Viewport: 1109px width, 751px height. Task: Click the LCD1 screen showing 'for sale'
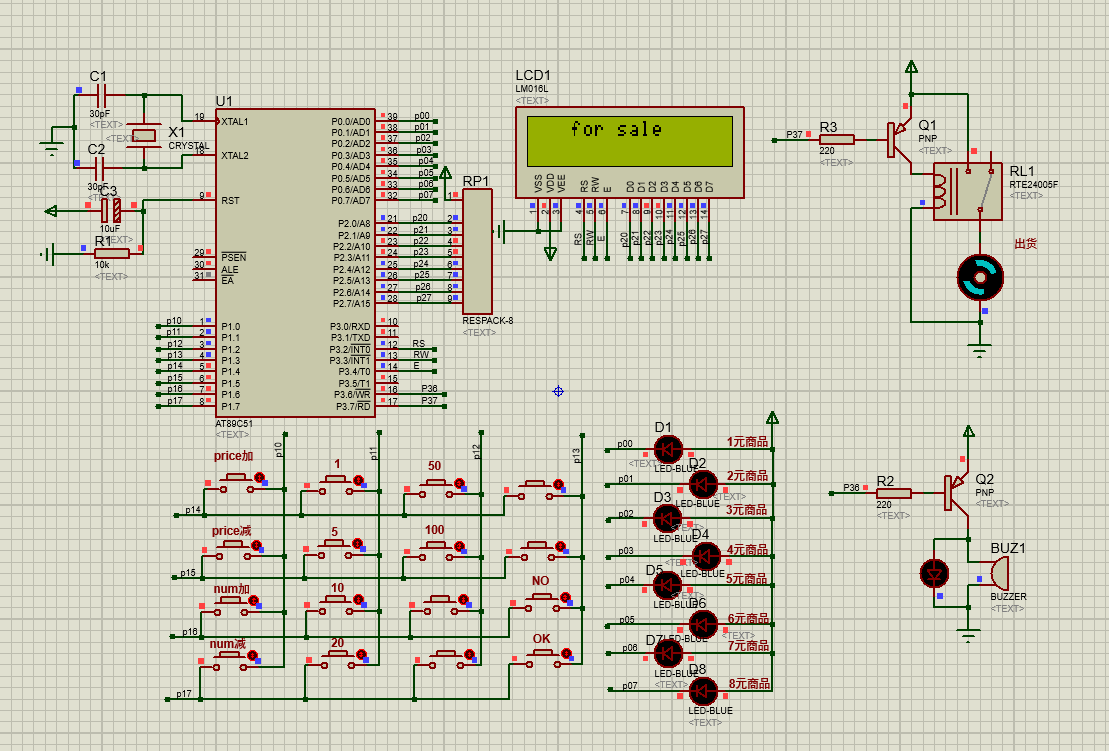point(629,141)
